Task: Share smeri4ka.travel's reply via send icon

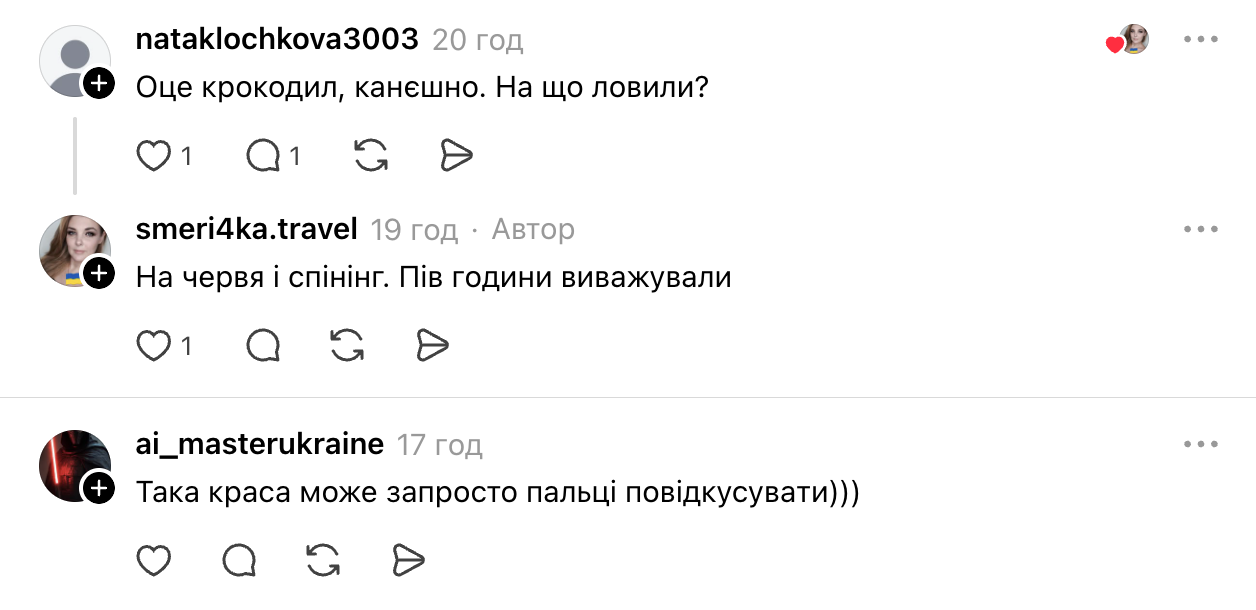Action: click(432, 346)
